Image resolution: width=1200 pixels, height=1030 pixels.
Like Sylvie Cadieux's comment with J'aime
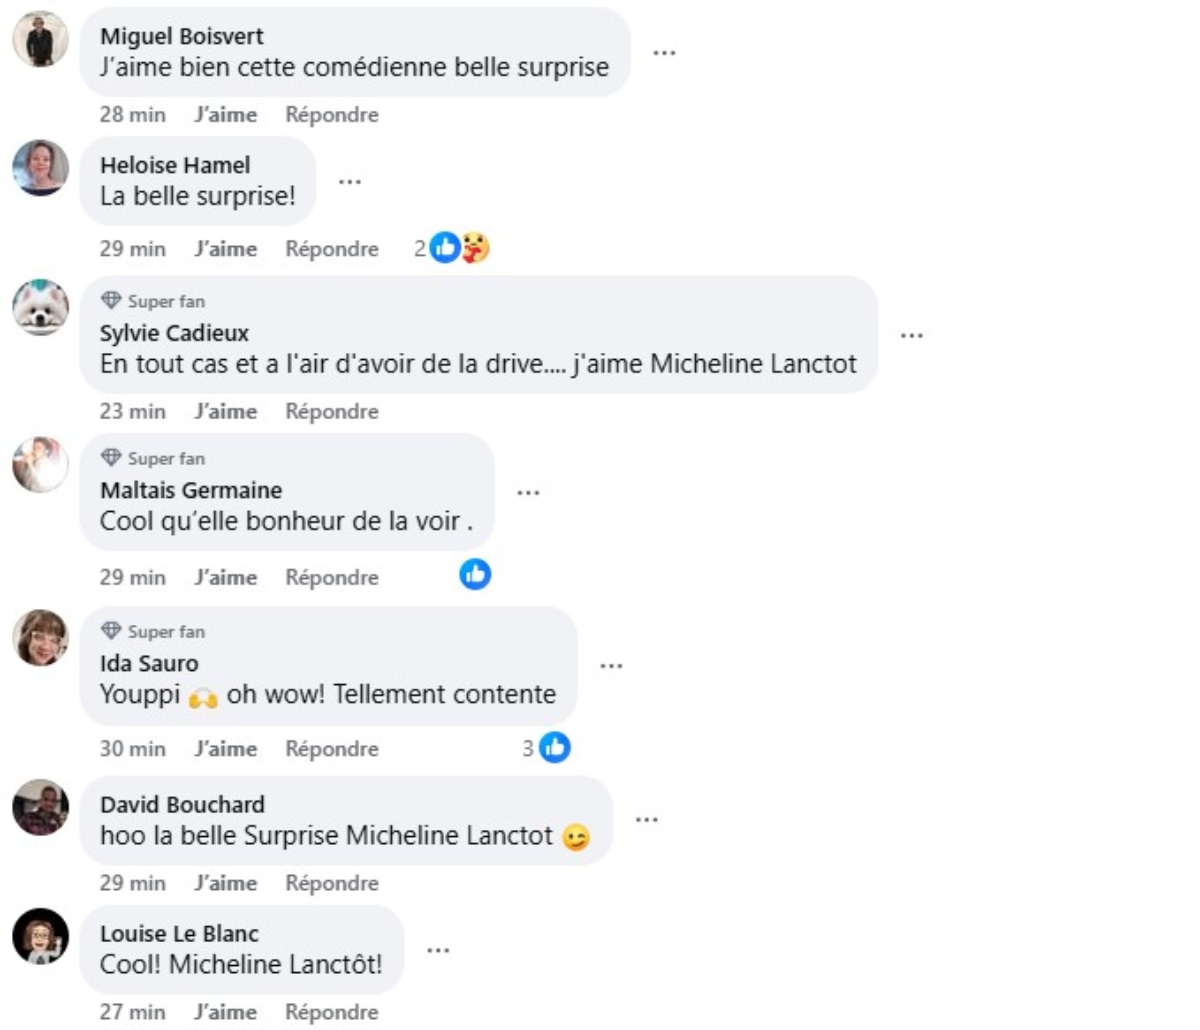pos(226,411)
